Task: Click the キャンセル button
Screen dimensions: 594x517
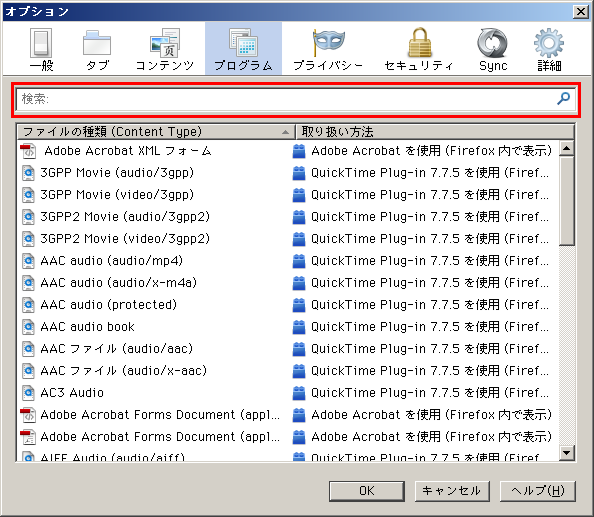Action: [452, 491]
